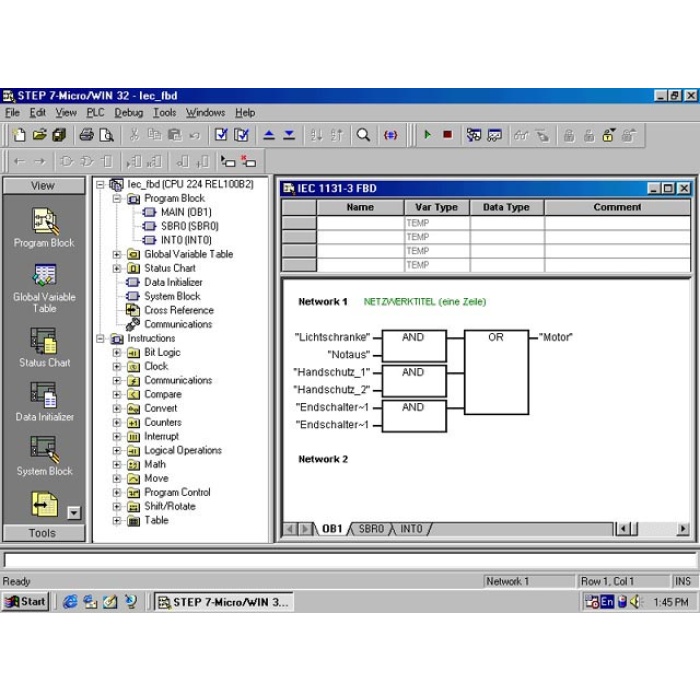Click Internet Explorer quick launch icon
The image size is (700, 700).
pos(70,602)
